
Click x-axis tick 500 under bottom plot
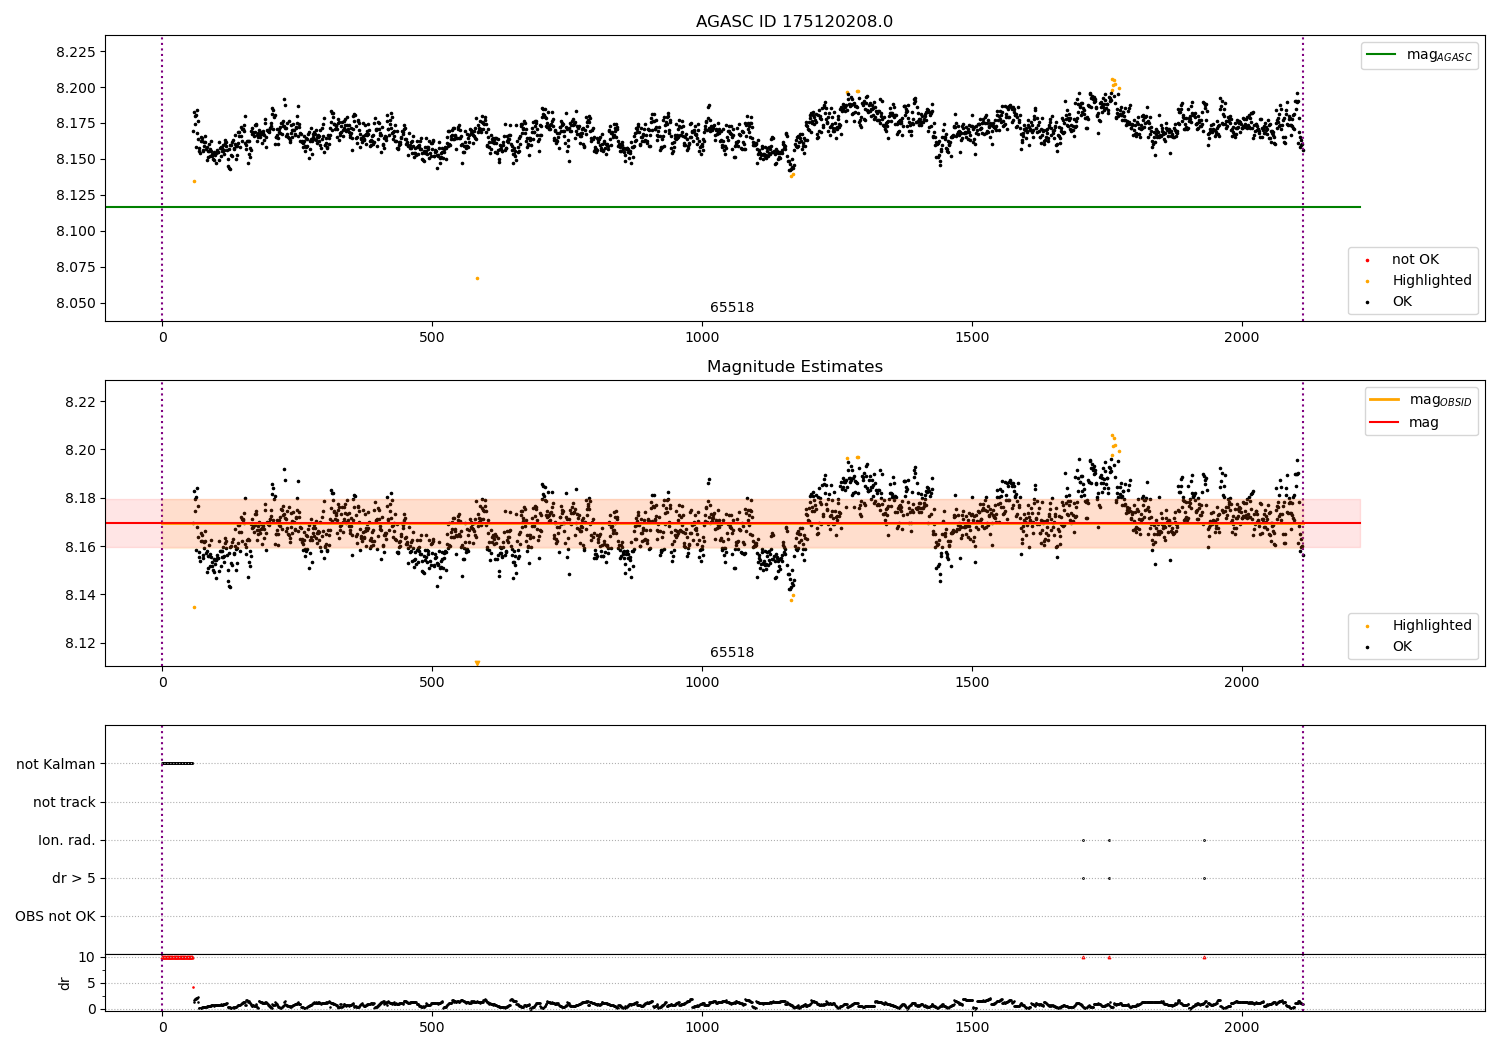pyautogui.click(x=432, y=1027)
